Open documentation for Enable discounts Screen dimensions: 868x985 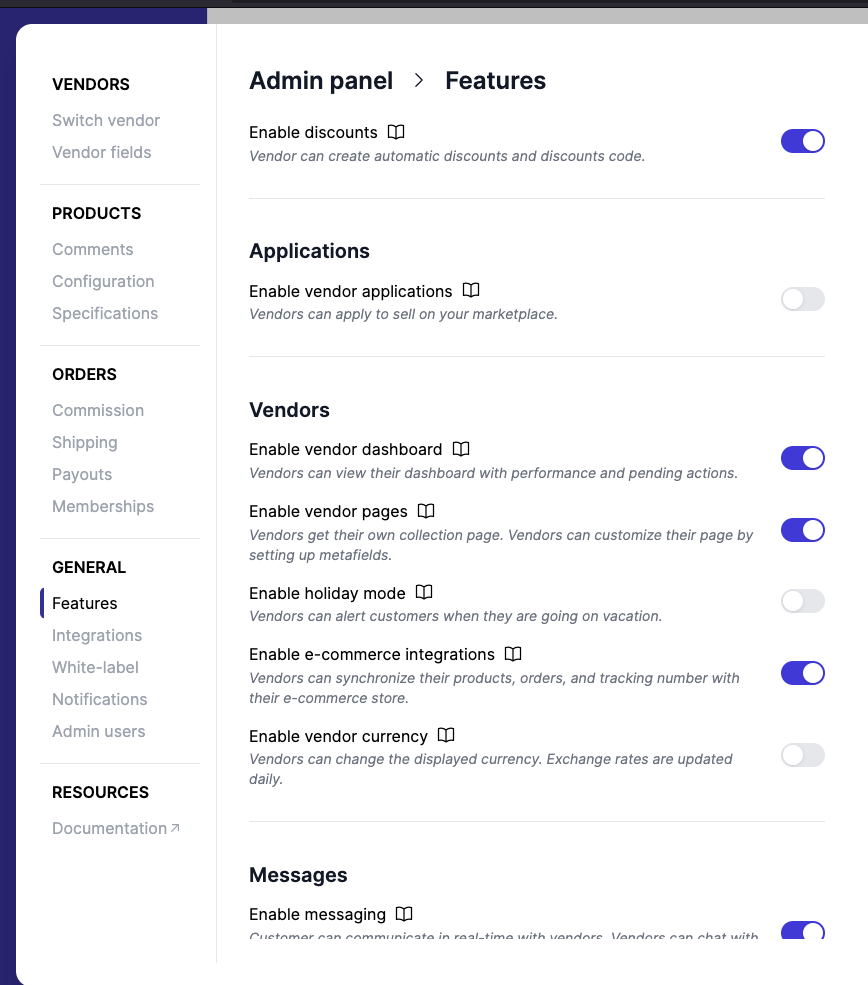pyautogui.click(x=396, y=131)
